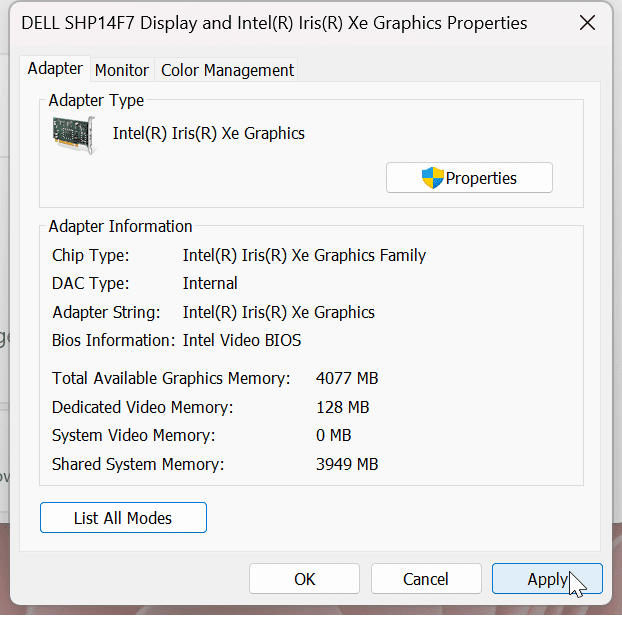Click the Shared System Memory label
Screen dimensions: 622x619
tap(138, 464)
